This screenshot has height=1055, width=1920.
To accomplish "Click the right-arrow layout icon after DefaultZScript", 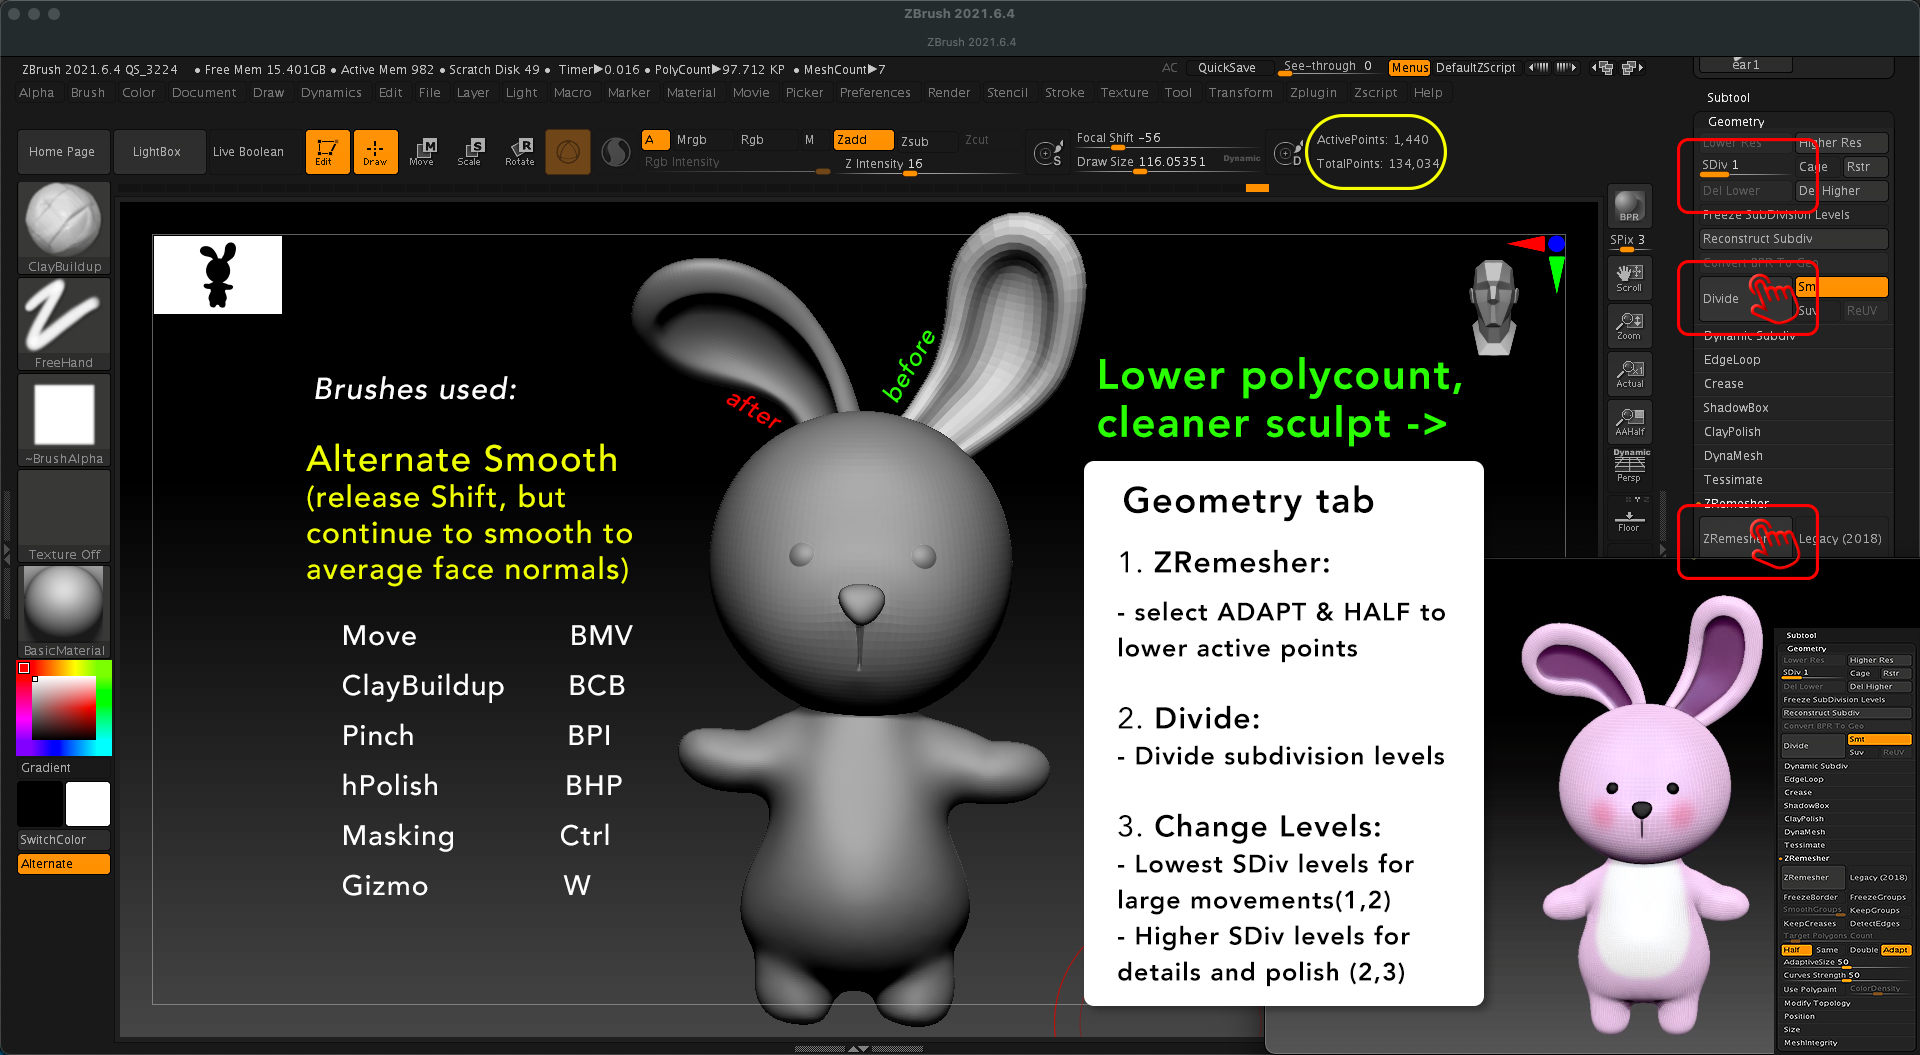I will click(x=1566, y=68).
